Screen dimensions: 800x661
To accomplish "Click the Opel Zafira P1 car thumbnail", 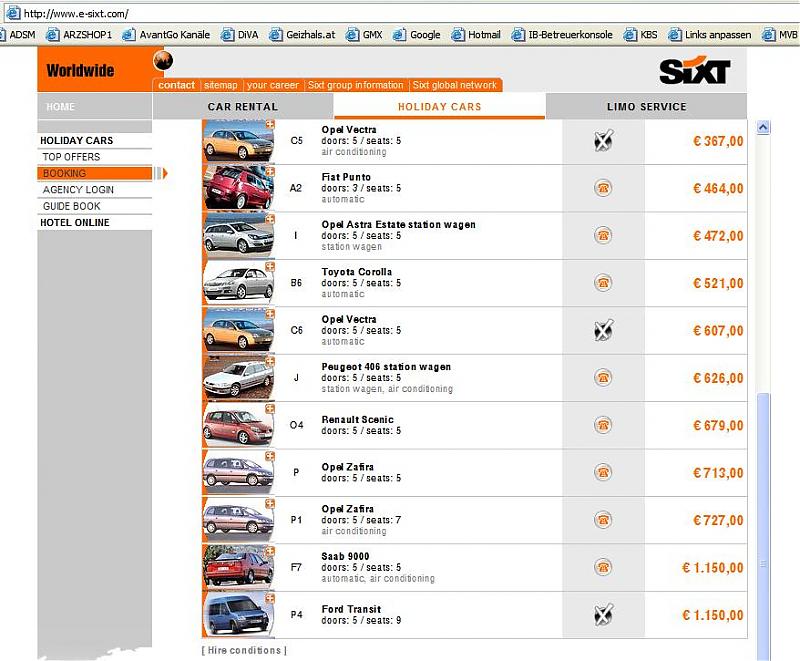I will click(x=238, y=520).
